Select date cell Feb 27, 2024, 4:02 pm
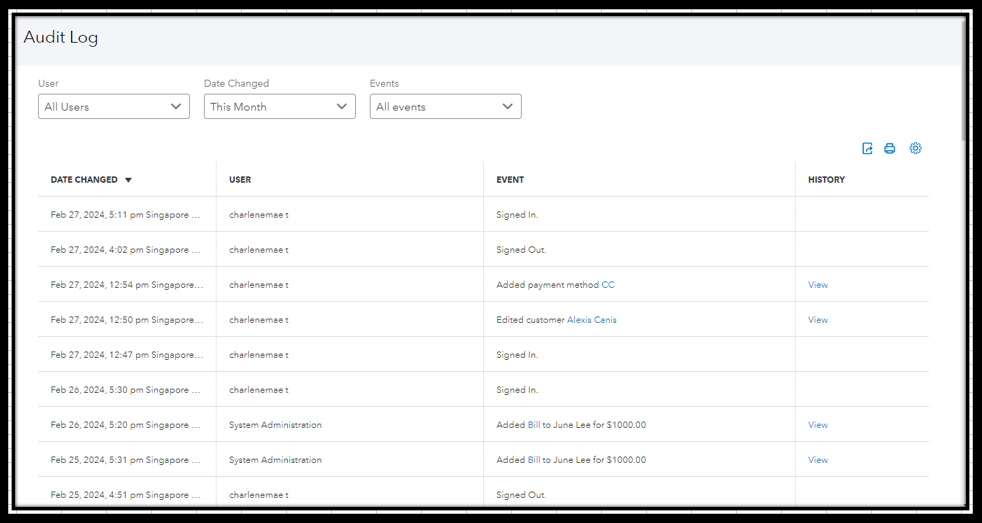Image resolution: width=982 pixels, height=523 pixels. tap(125, 250)
